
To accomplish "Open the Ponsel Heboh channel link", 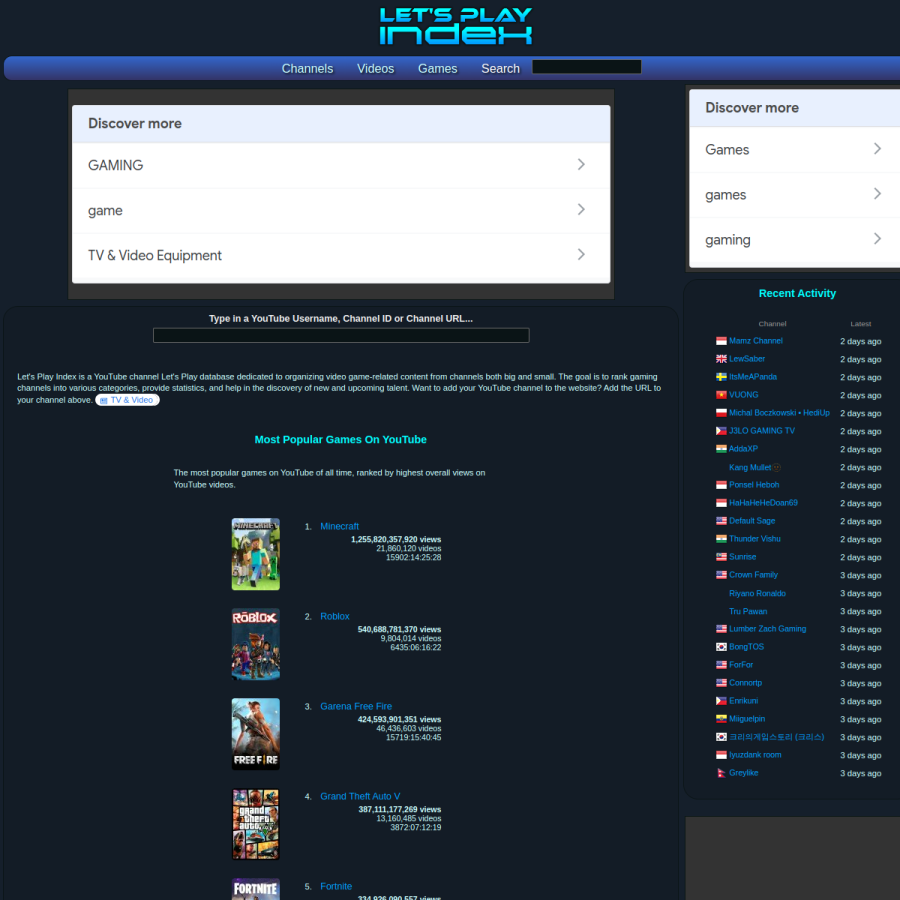I will 754,485.
